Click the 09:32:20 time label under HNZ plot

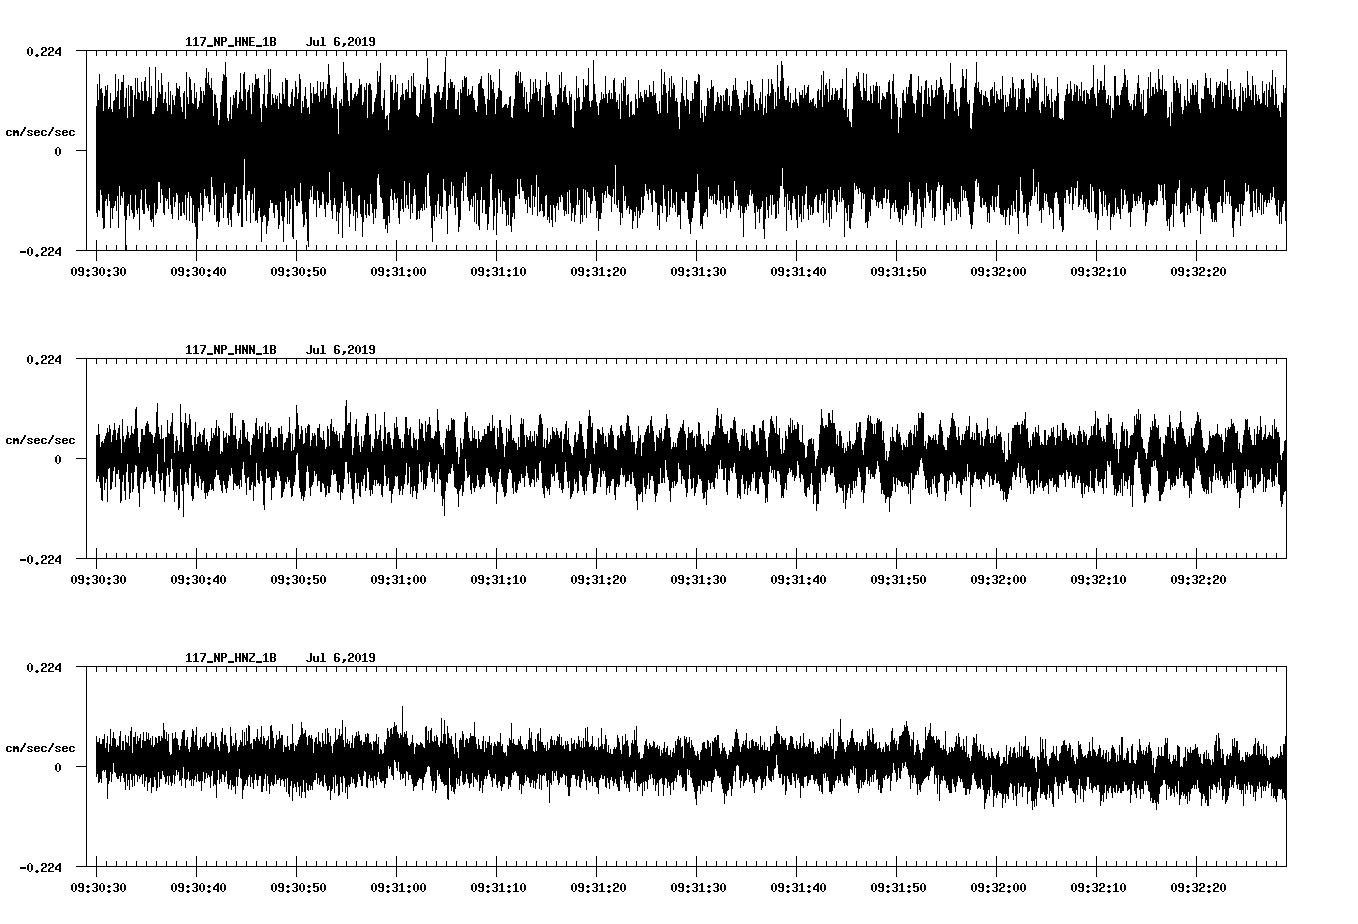tap(1198, 887)
